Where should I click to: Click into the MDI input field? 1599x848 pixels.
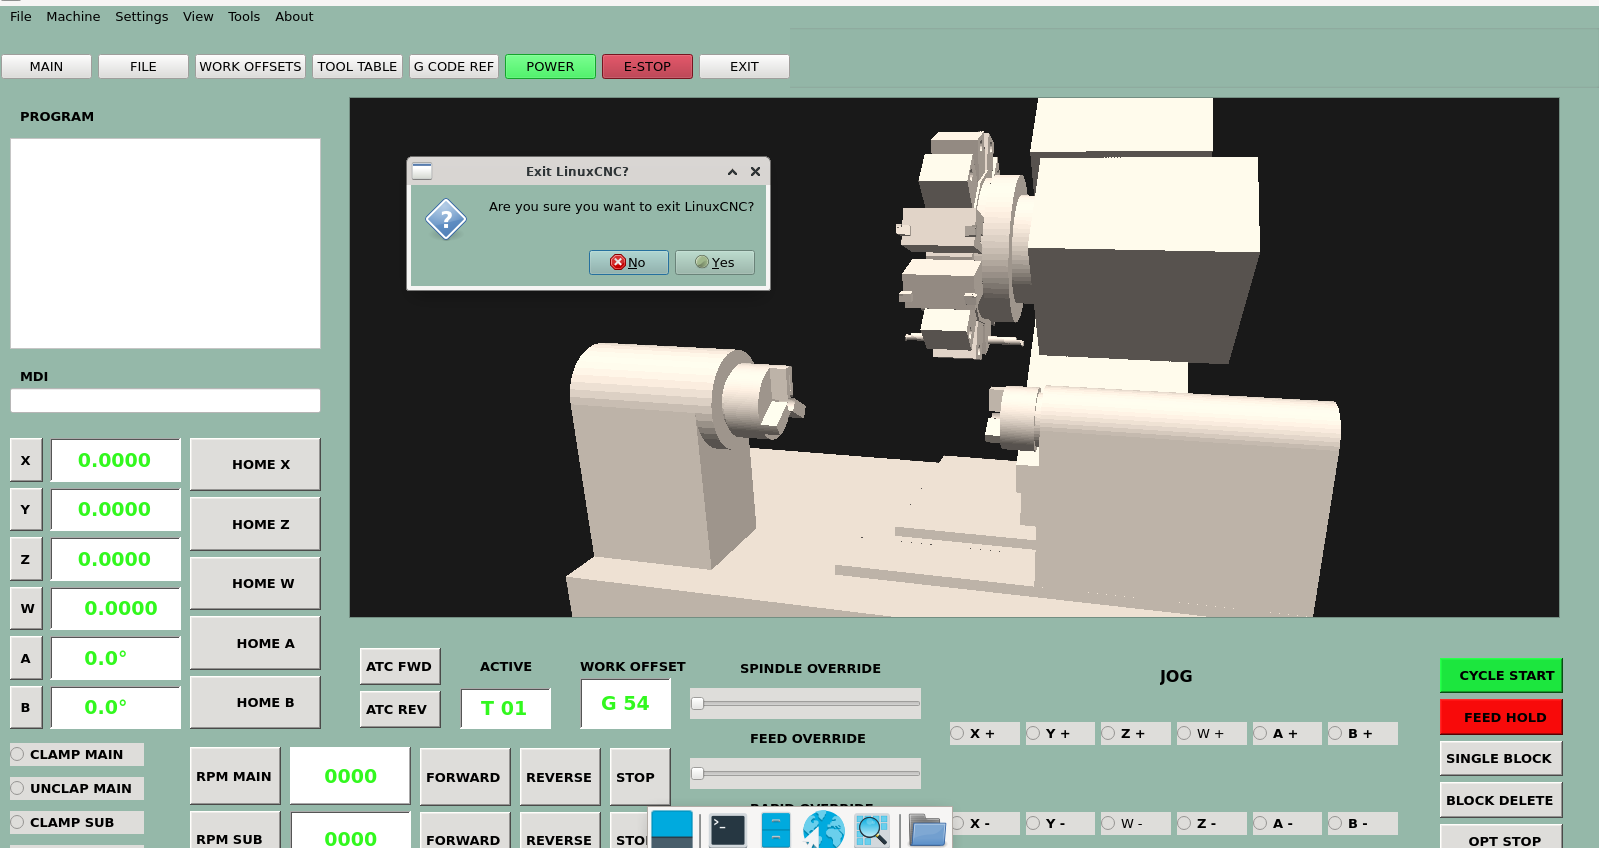[165, 401]
